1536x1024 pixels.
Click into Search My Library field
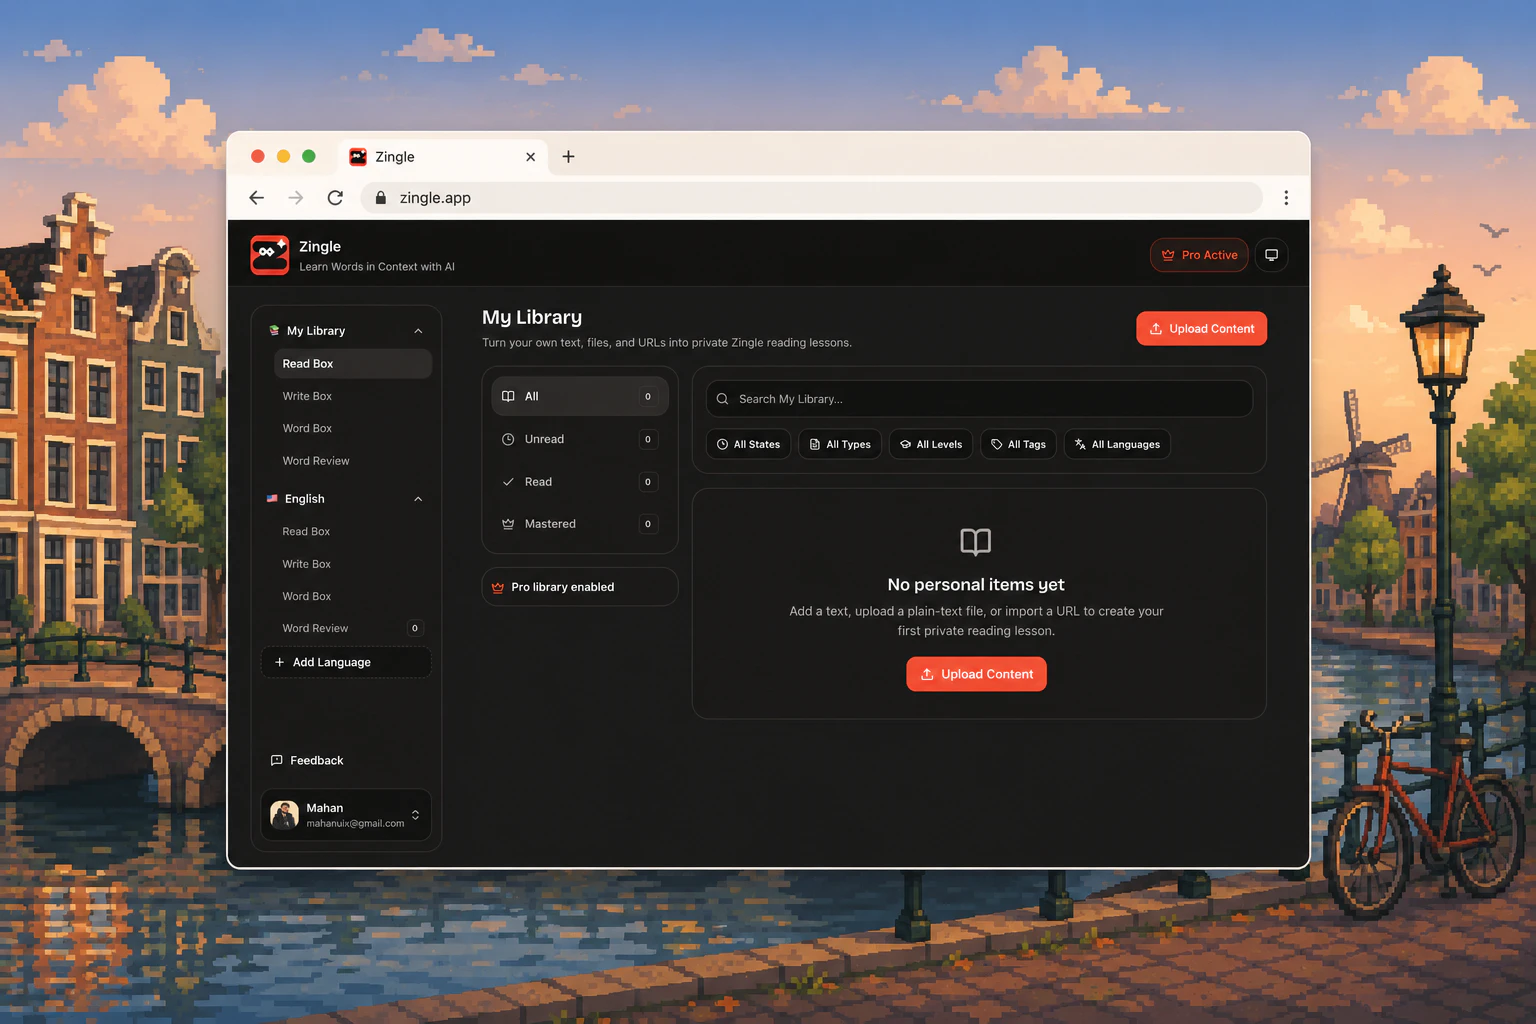pos(979,399)
